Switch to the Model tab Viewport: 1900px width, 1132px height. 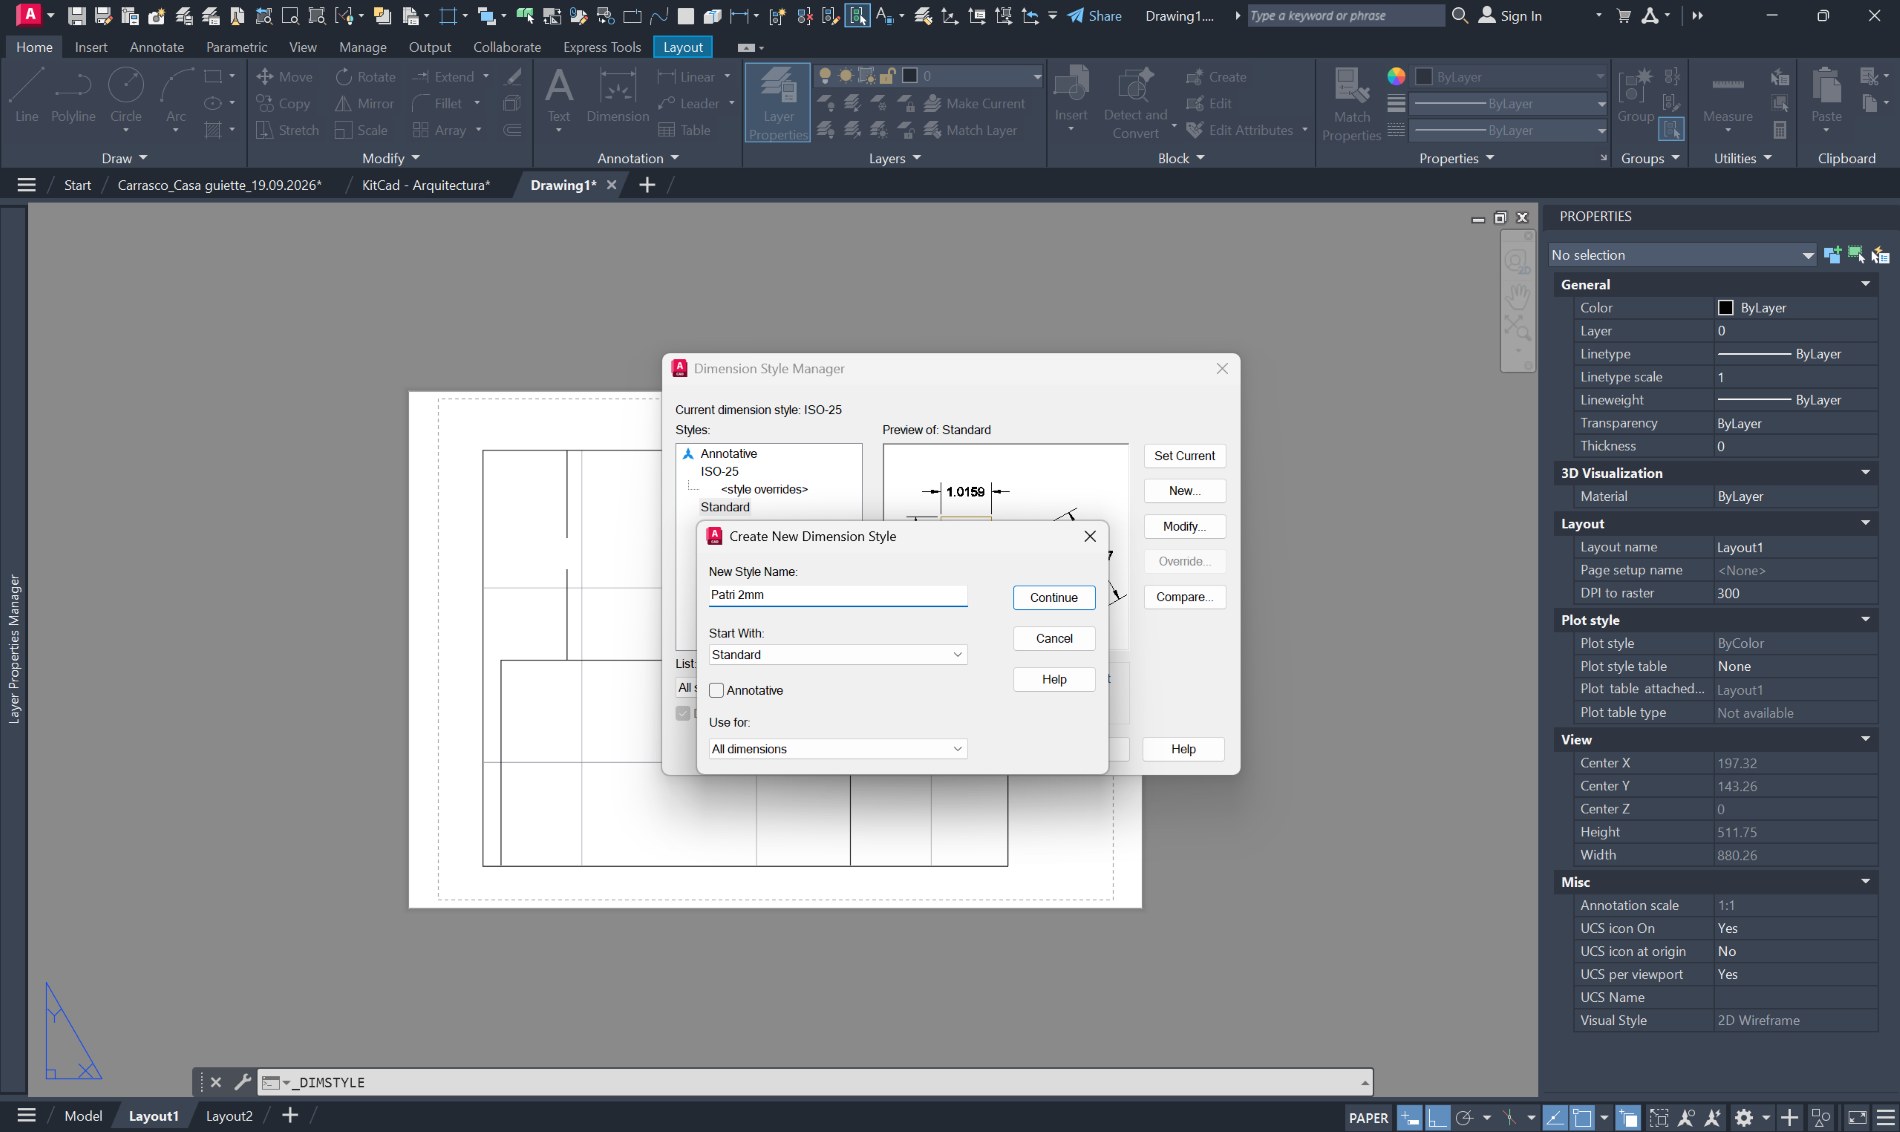click(x=83, y=1116)
